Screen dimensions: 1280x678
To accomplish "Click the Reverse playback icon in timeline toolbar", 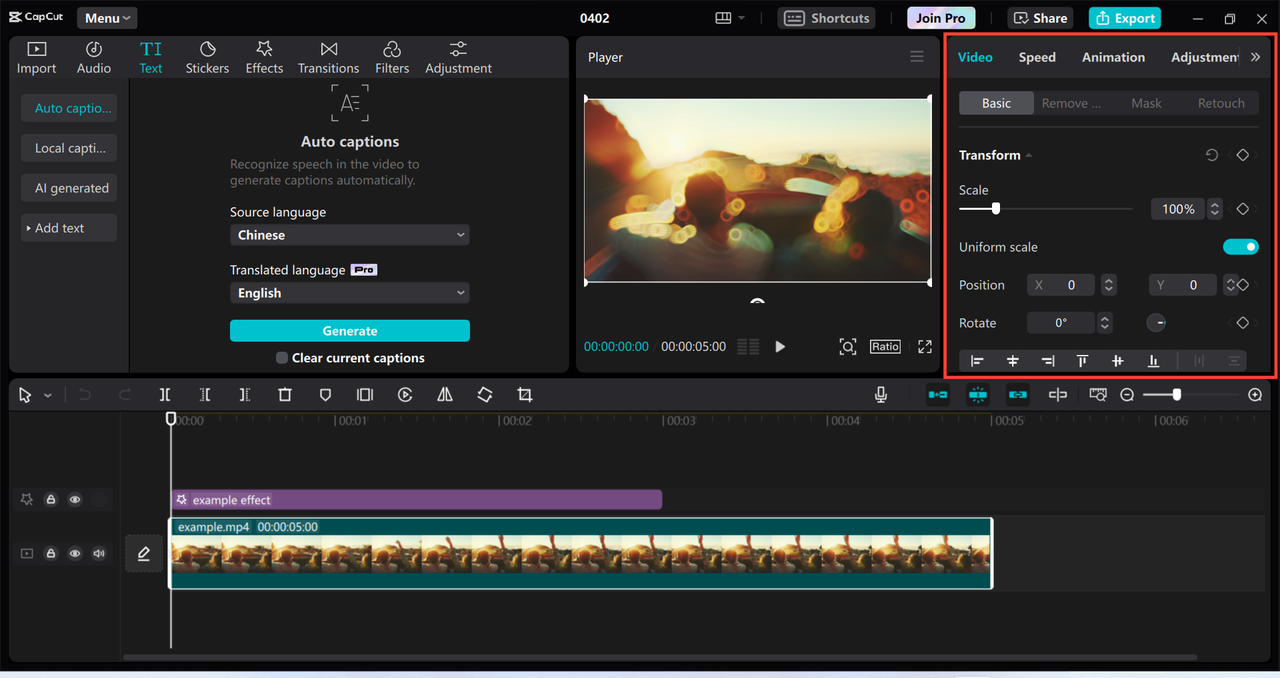I will 405,395.
